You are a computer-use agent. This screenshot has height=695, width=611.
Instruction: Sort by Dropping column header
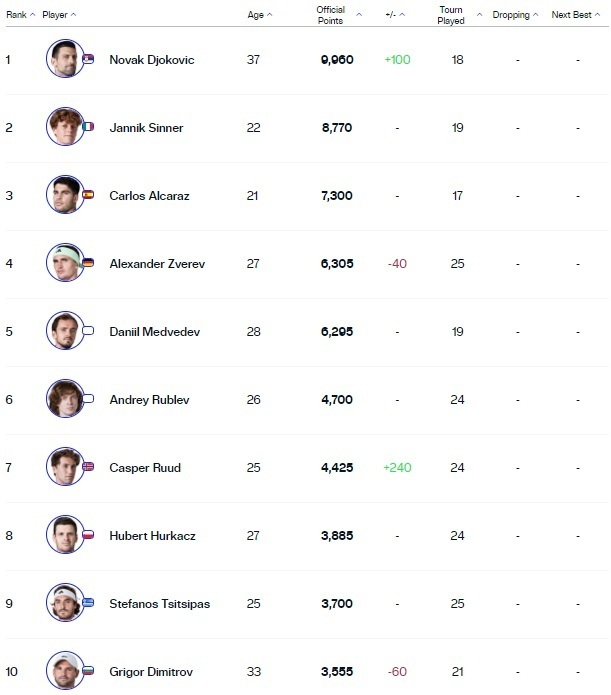[x=515, y=15]
